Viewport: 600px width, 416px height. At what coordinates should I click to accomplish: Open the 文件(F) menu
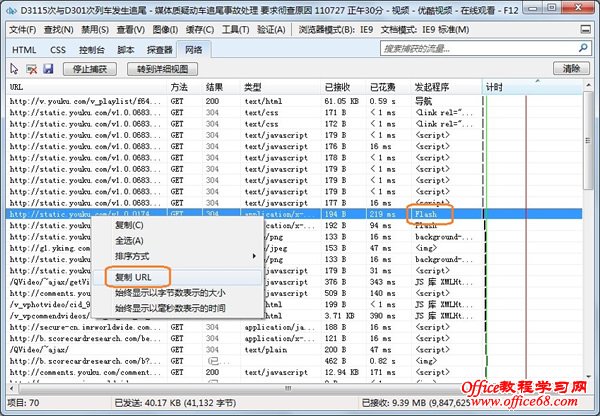point(23,29)
